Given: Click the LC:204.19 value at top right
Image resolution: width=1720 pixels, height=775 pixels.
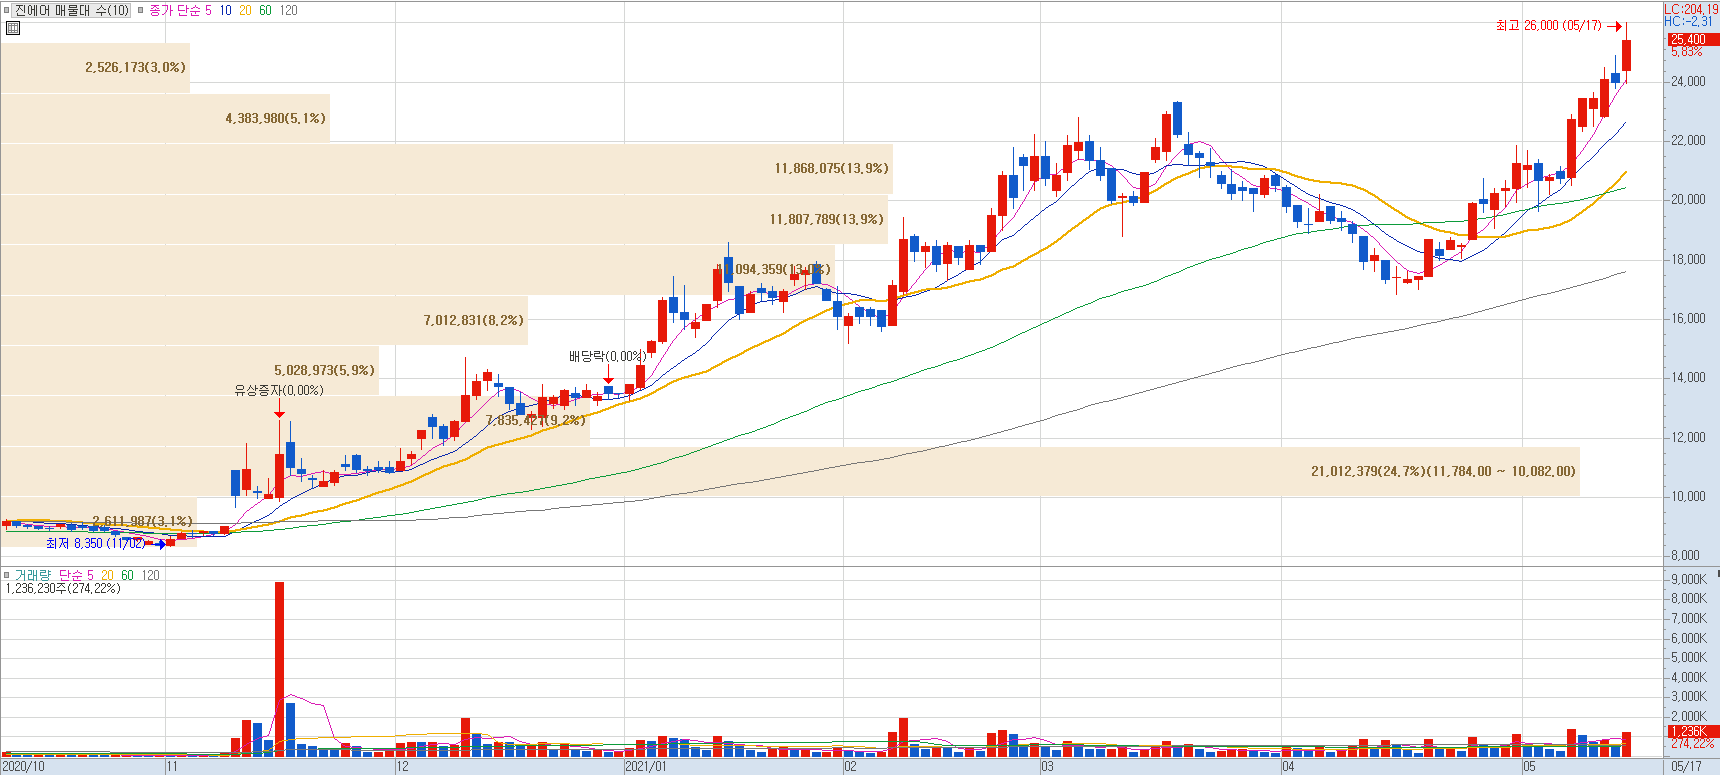Looking at the screenshot, I should coord(1691,9).
